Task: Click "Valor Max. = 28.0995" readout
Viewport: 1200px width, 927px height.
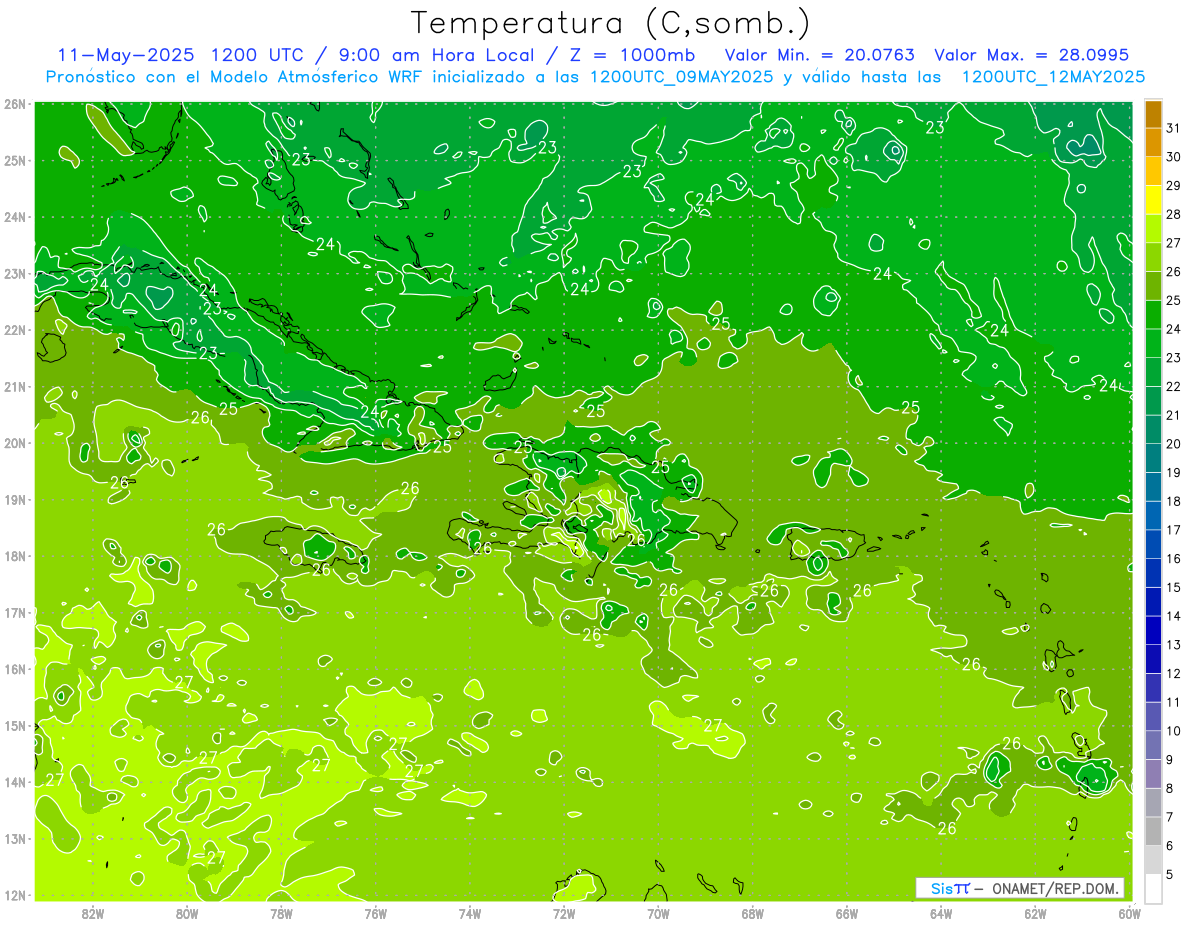Action: [x=1031, y=55]
